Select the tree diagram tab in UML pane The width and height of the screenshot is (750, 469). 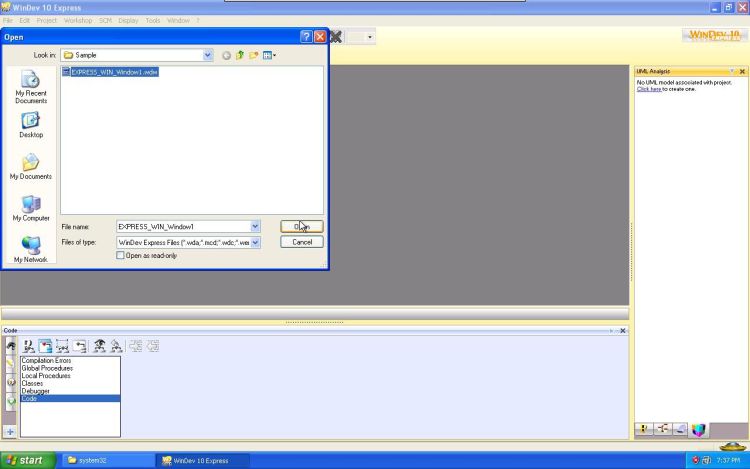[x=662, y=429]
